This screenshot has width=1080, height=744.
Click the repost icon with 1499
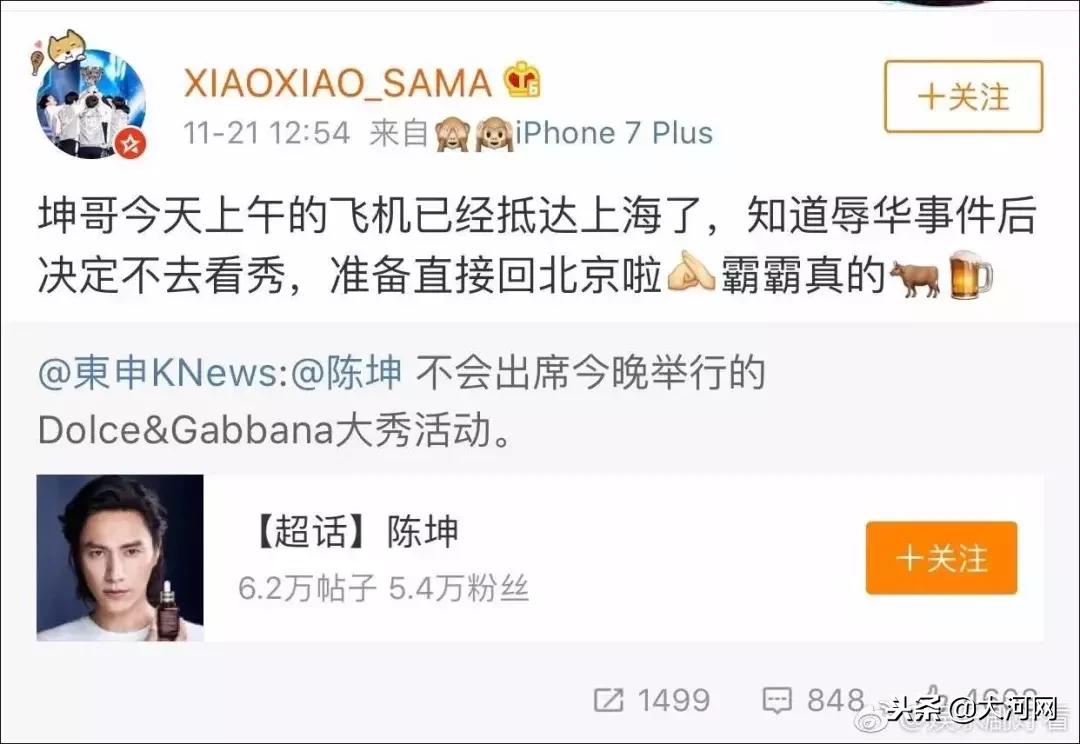(609, 701)
